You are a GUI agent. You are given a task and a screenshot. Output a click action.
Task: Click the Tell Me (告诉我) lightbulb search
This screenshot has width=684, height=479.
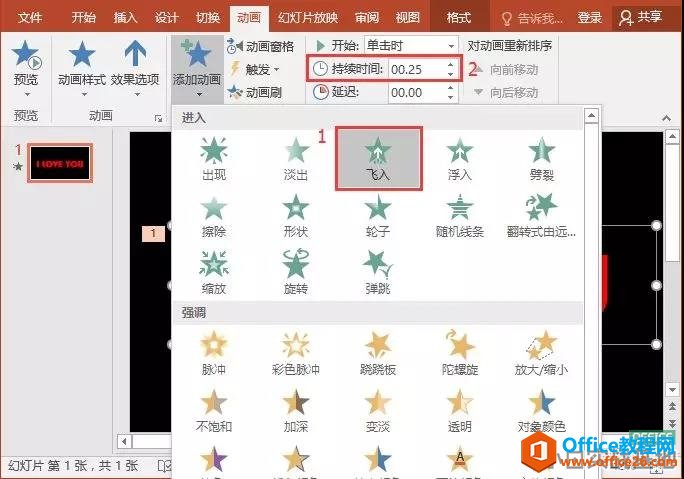pos(531,18)
